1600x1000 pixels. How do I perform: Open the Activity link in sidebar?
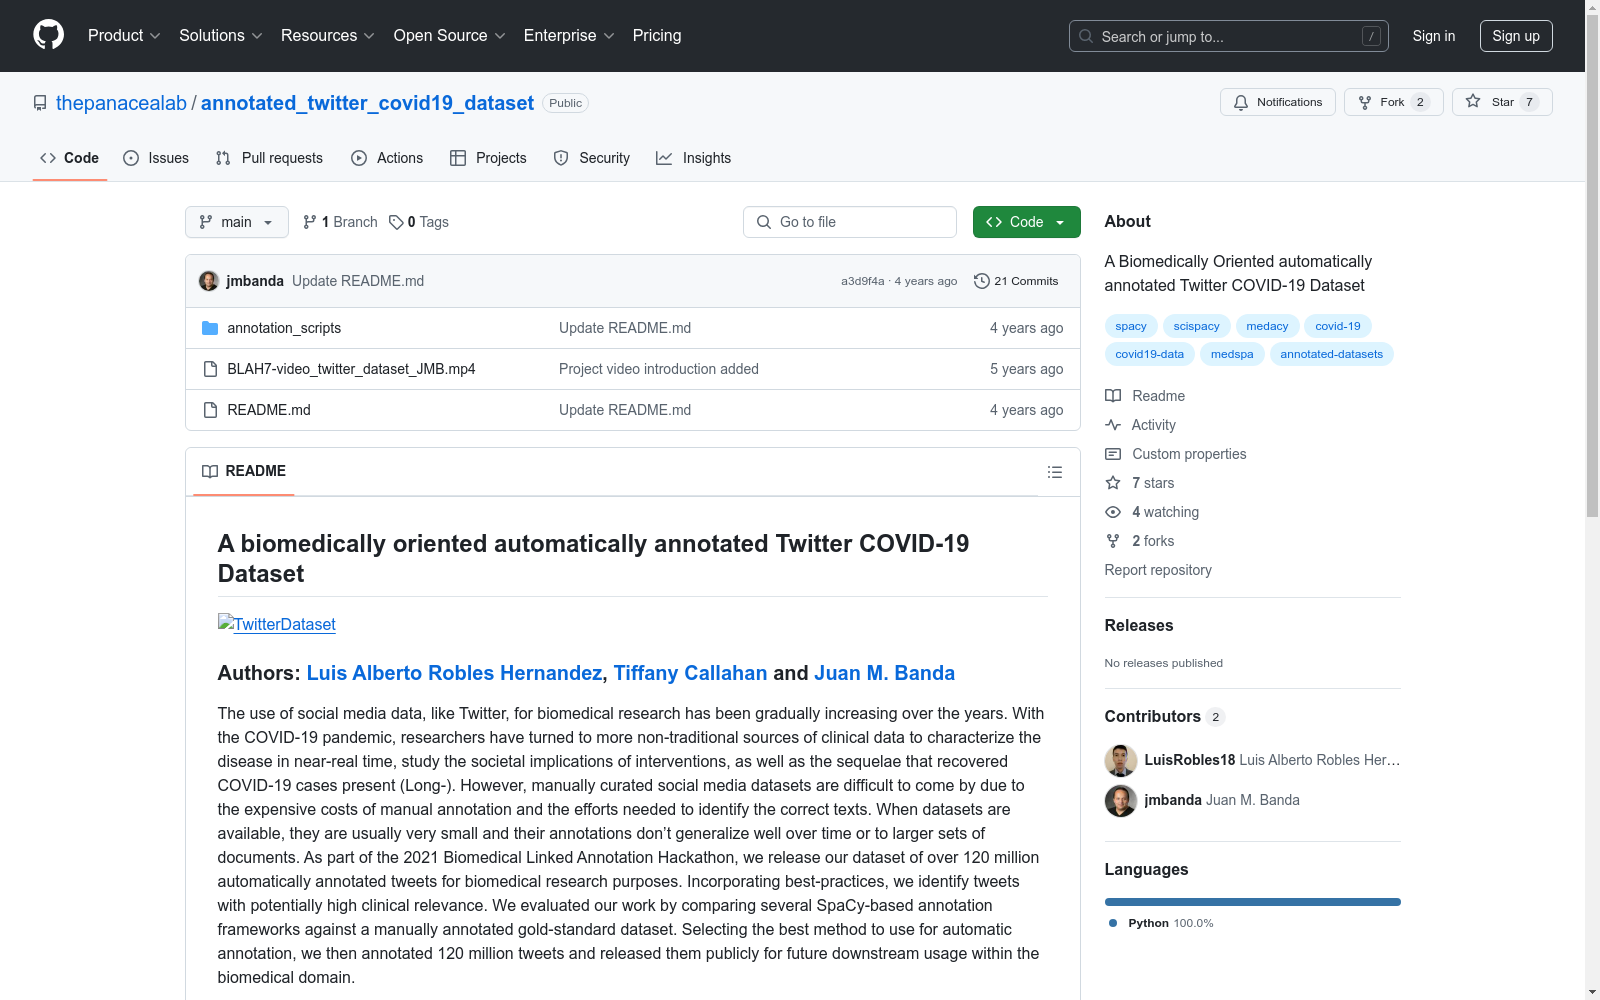coord(1141,425)
